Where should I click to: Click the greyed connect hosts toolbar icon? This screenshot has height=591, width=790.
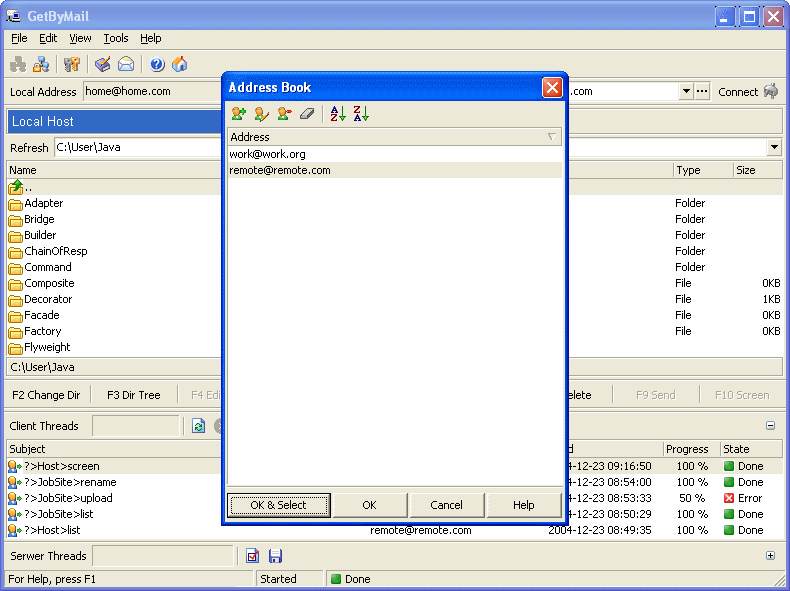(19, 64)
